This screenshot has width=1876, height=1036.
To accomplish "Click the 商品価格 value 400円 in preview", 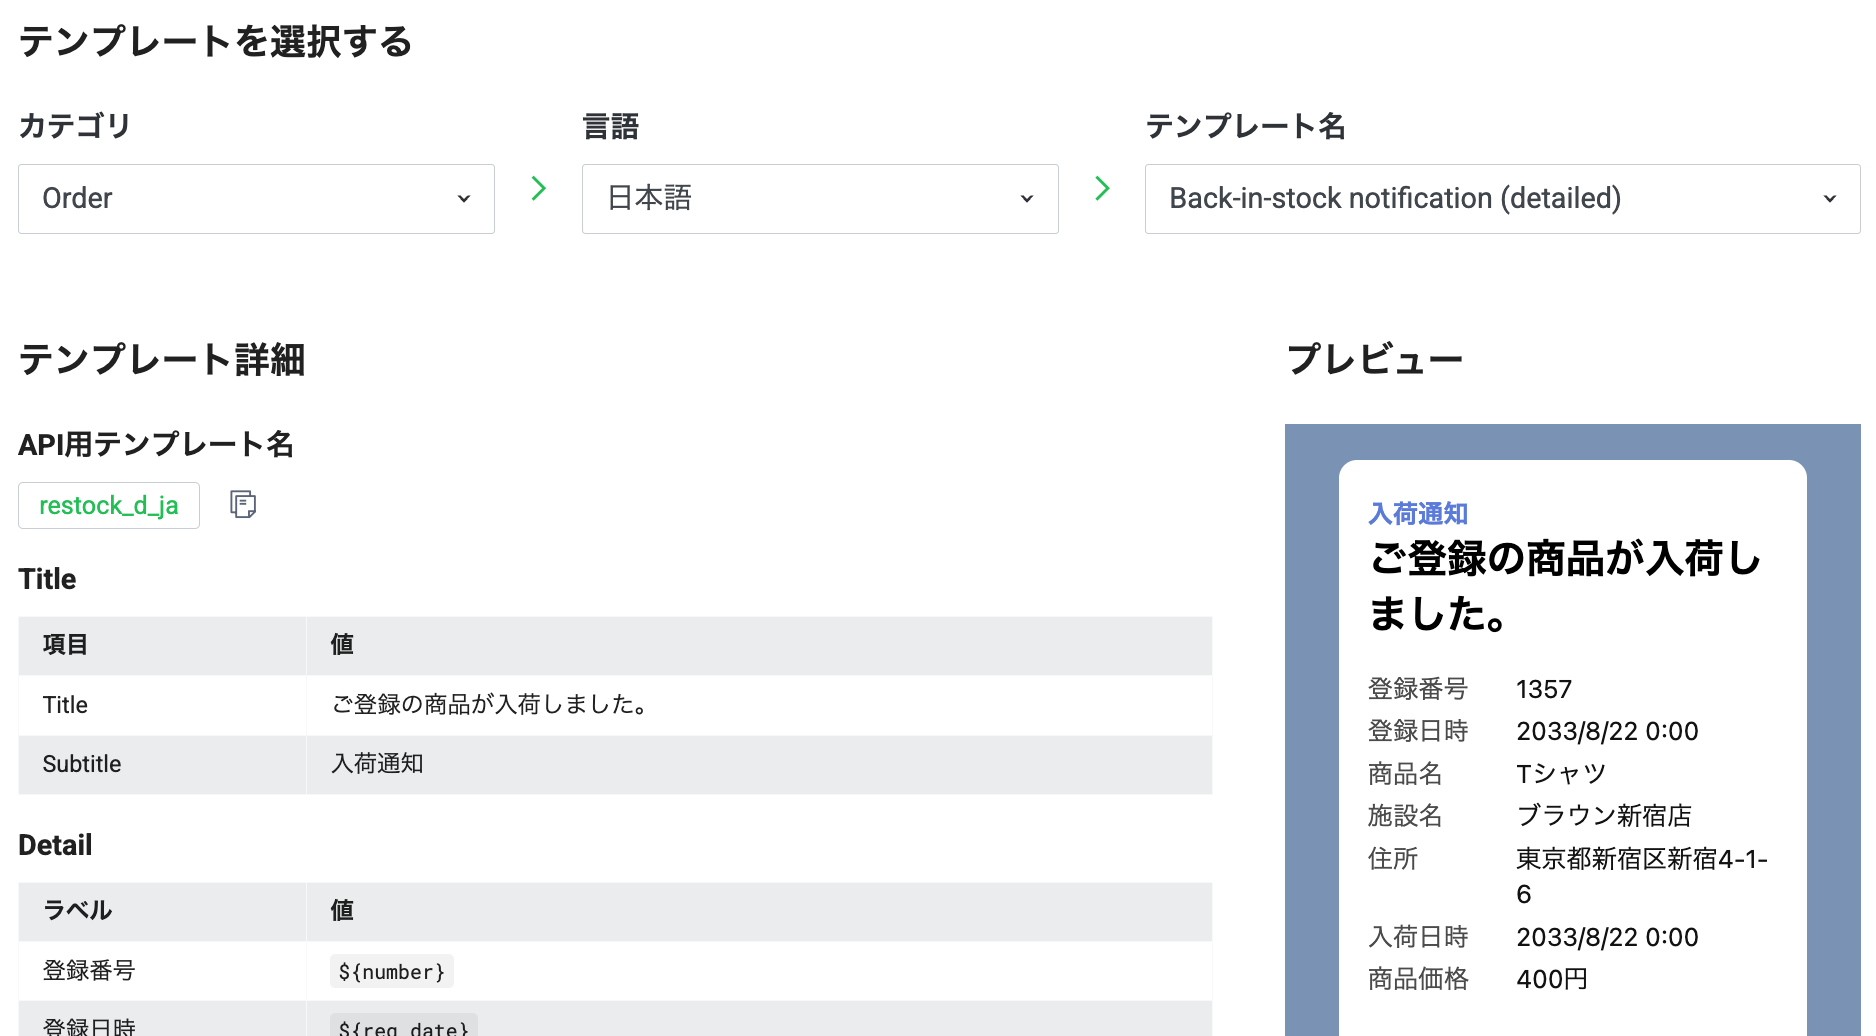I will coord(1551,978).
